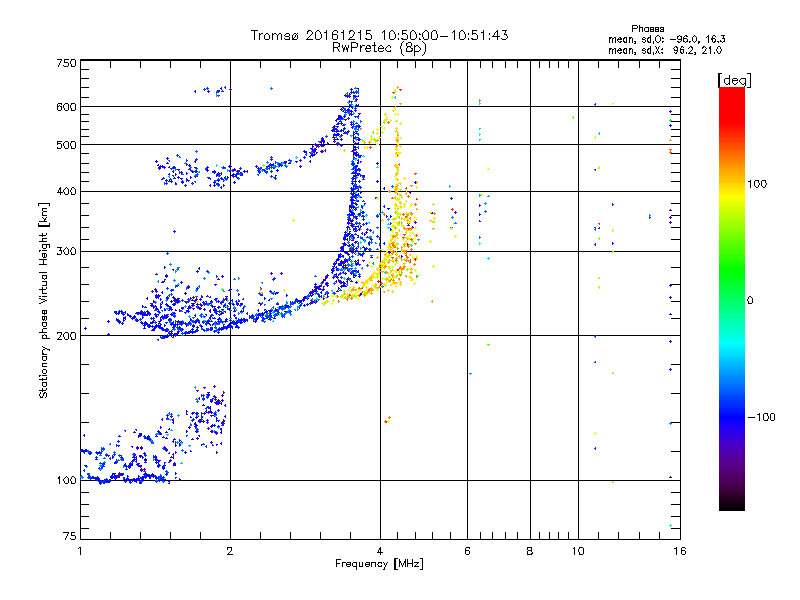Click the 'mean, sd,O: -96.0, 16.3' line
This screenshot has width=800, height=600.
pos(666,39)
